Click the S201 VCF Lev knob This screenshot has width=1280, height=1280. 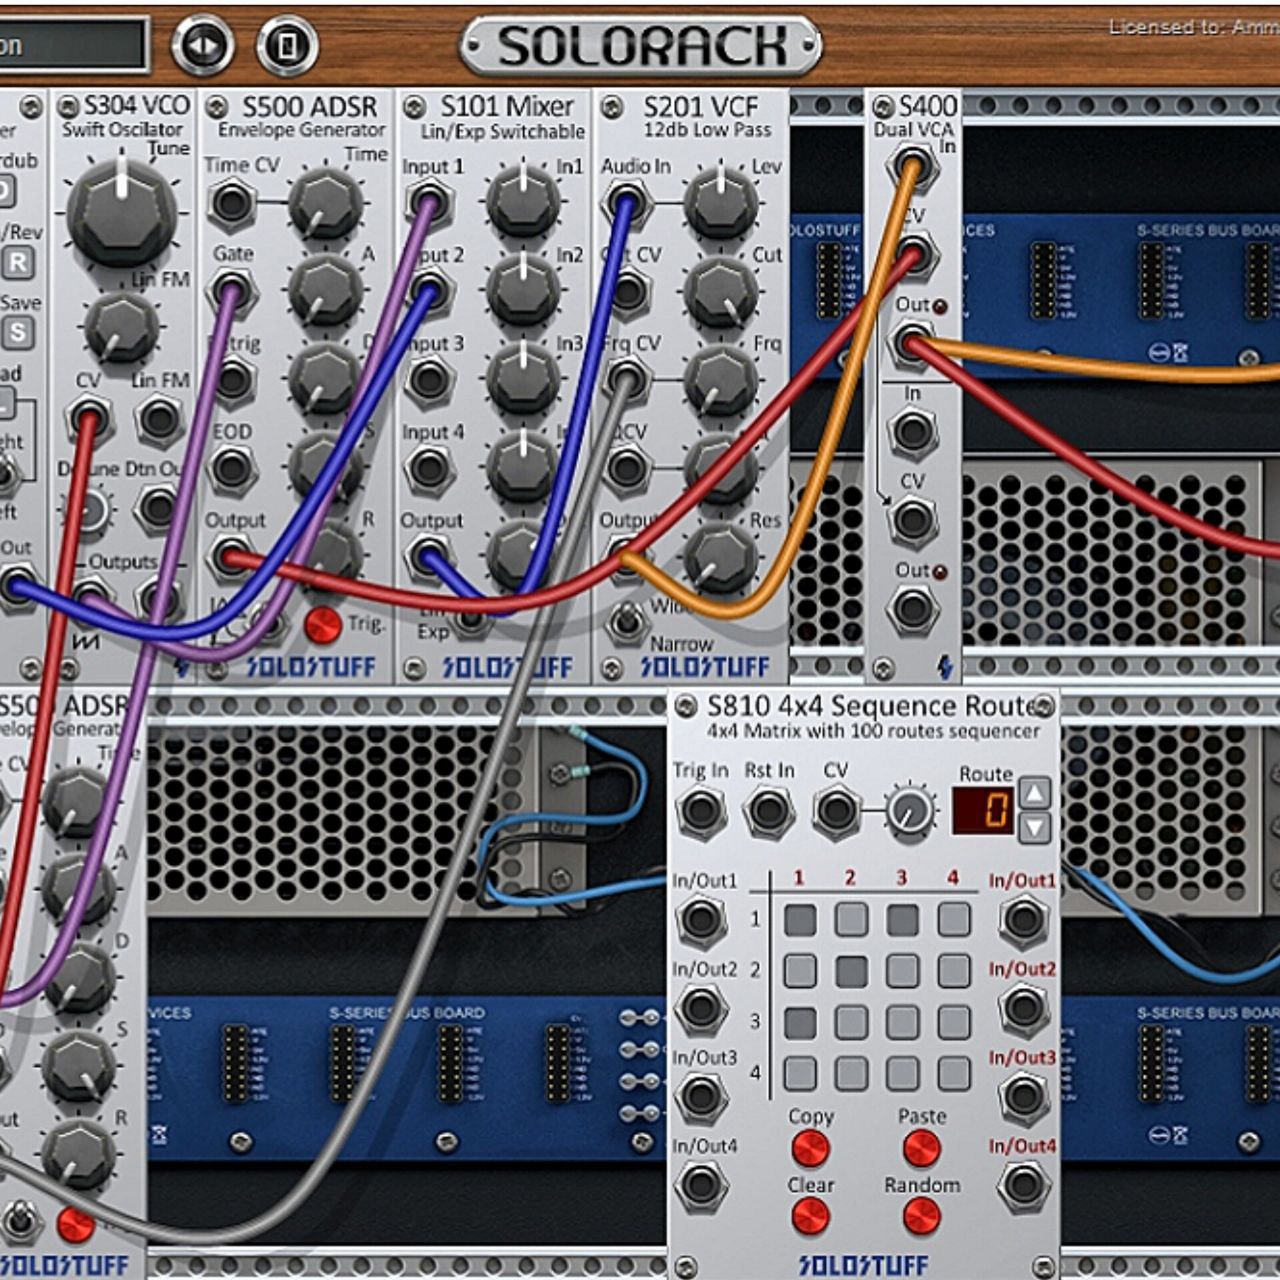(720, 203)
